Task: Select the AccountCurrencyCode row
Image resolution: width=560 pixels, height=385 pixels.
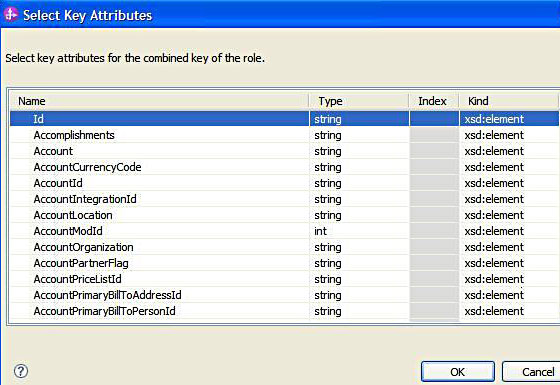Action: pos(284,167)
